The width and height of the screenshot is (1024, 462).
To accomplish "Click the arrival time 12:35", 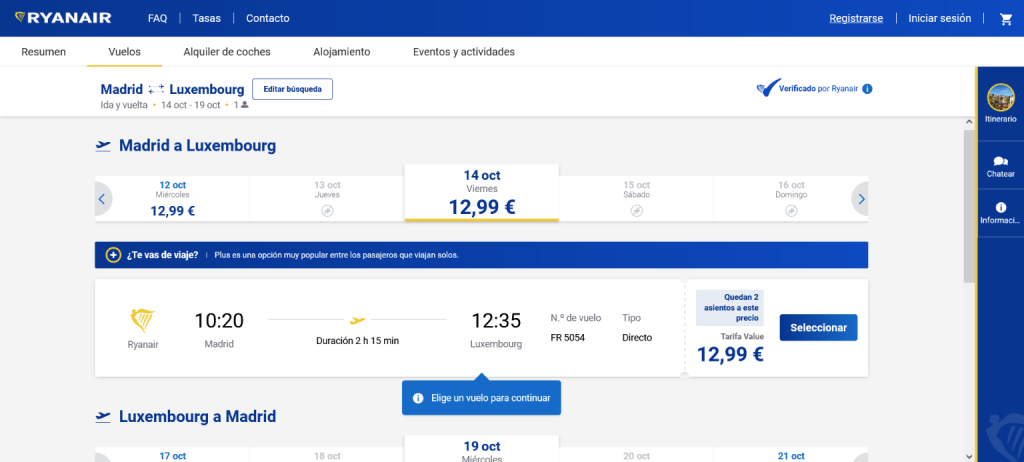I will 496,321.
